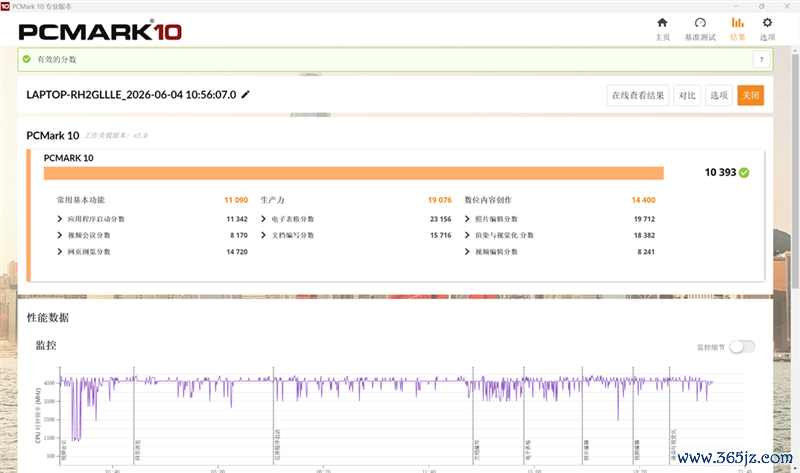This screenshot has height=473, width=800.
Task: Expand the 照片编辑分数 row
Action: pyautogui.click(x=467, y=219)
